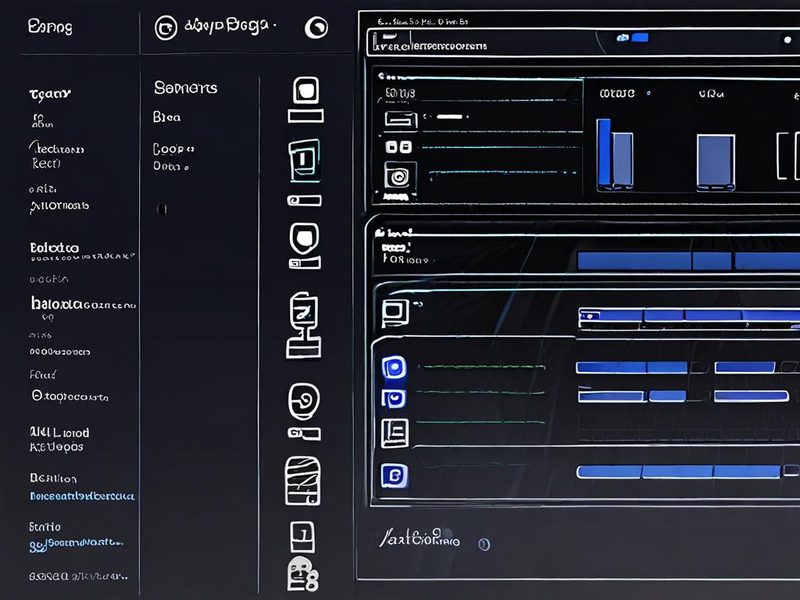Select the square icon containing numeral 1
The width and height of the screenshot is (800, 600).
tap(303, 536)
